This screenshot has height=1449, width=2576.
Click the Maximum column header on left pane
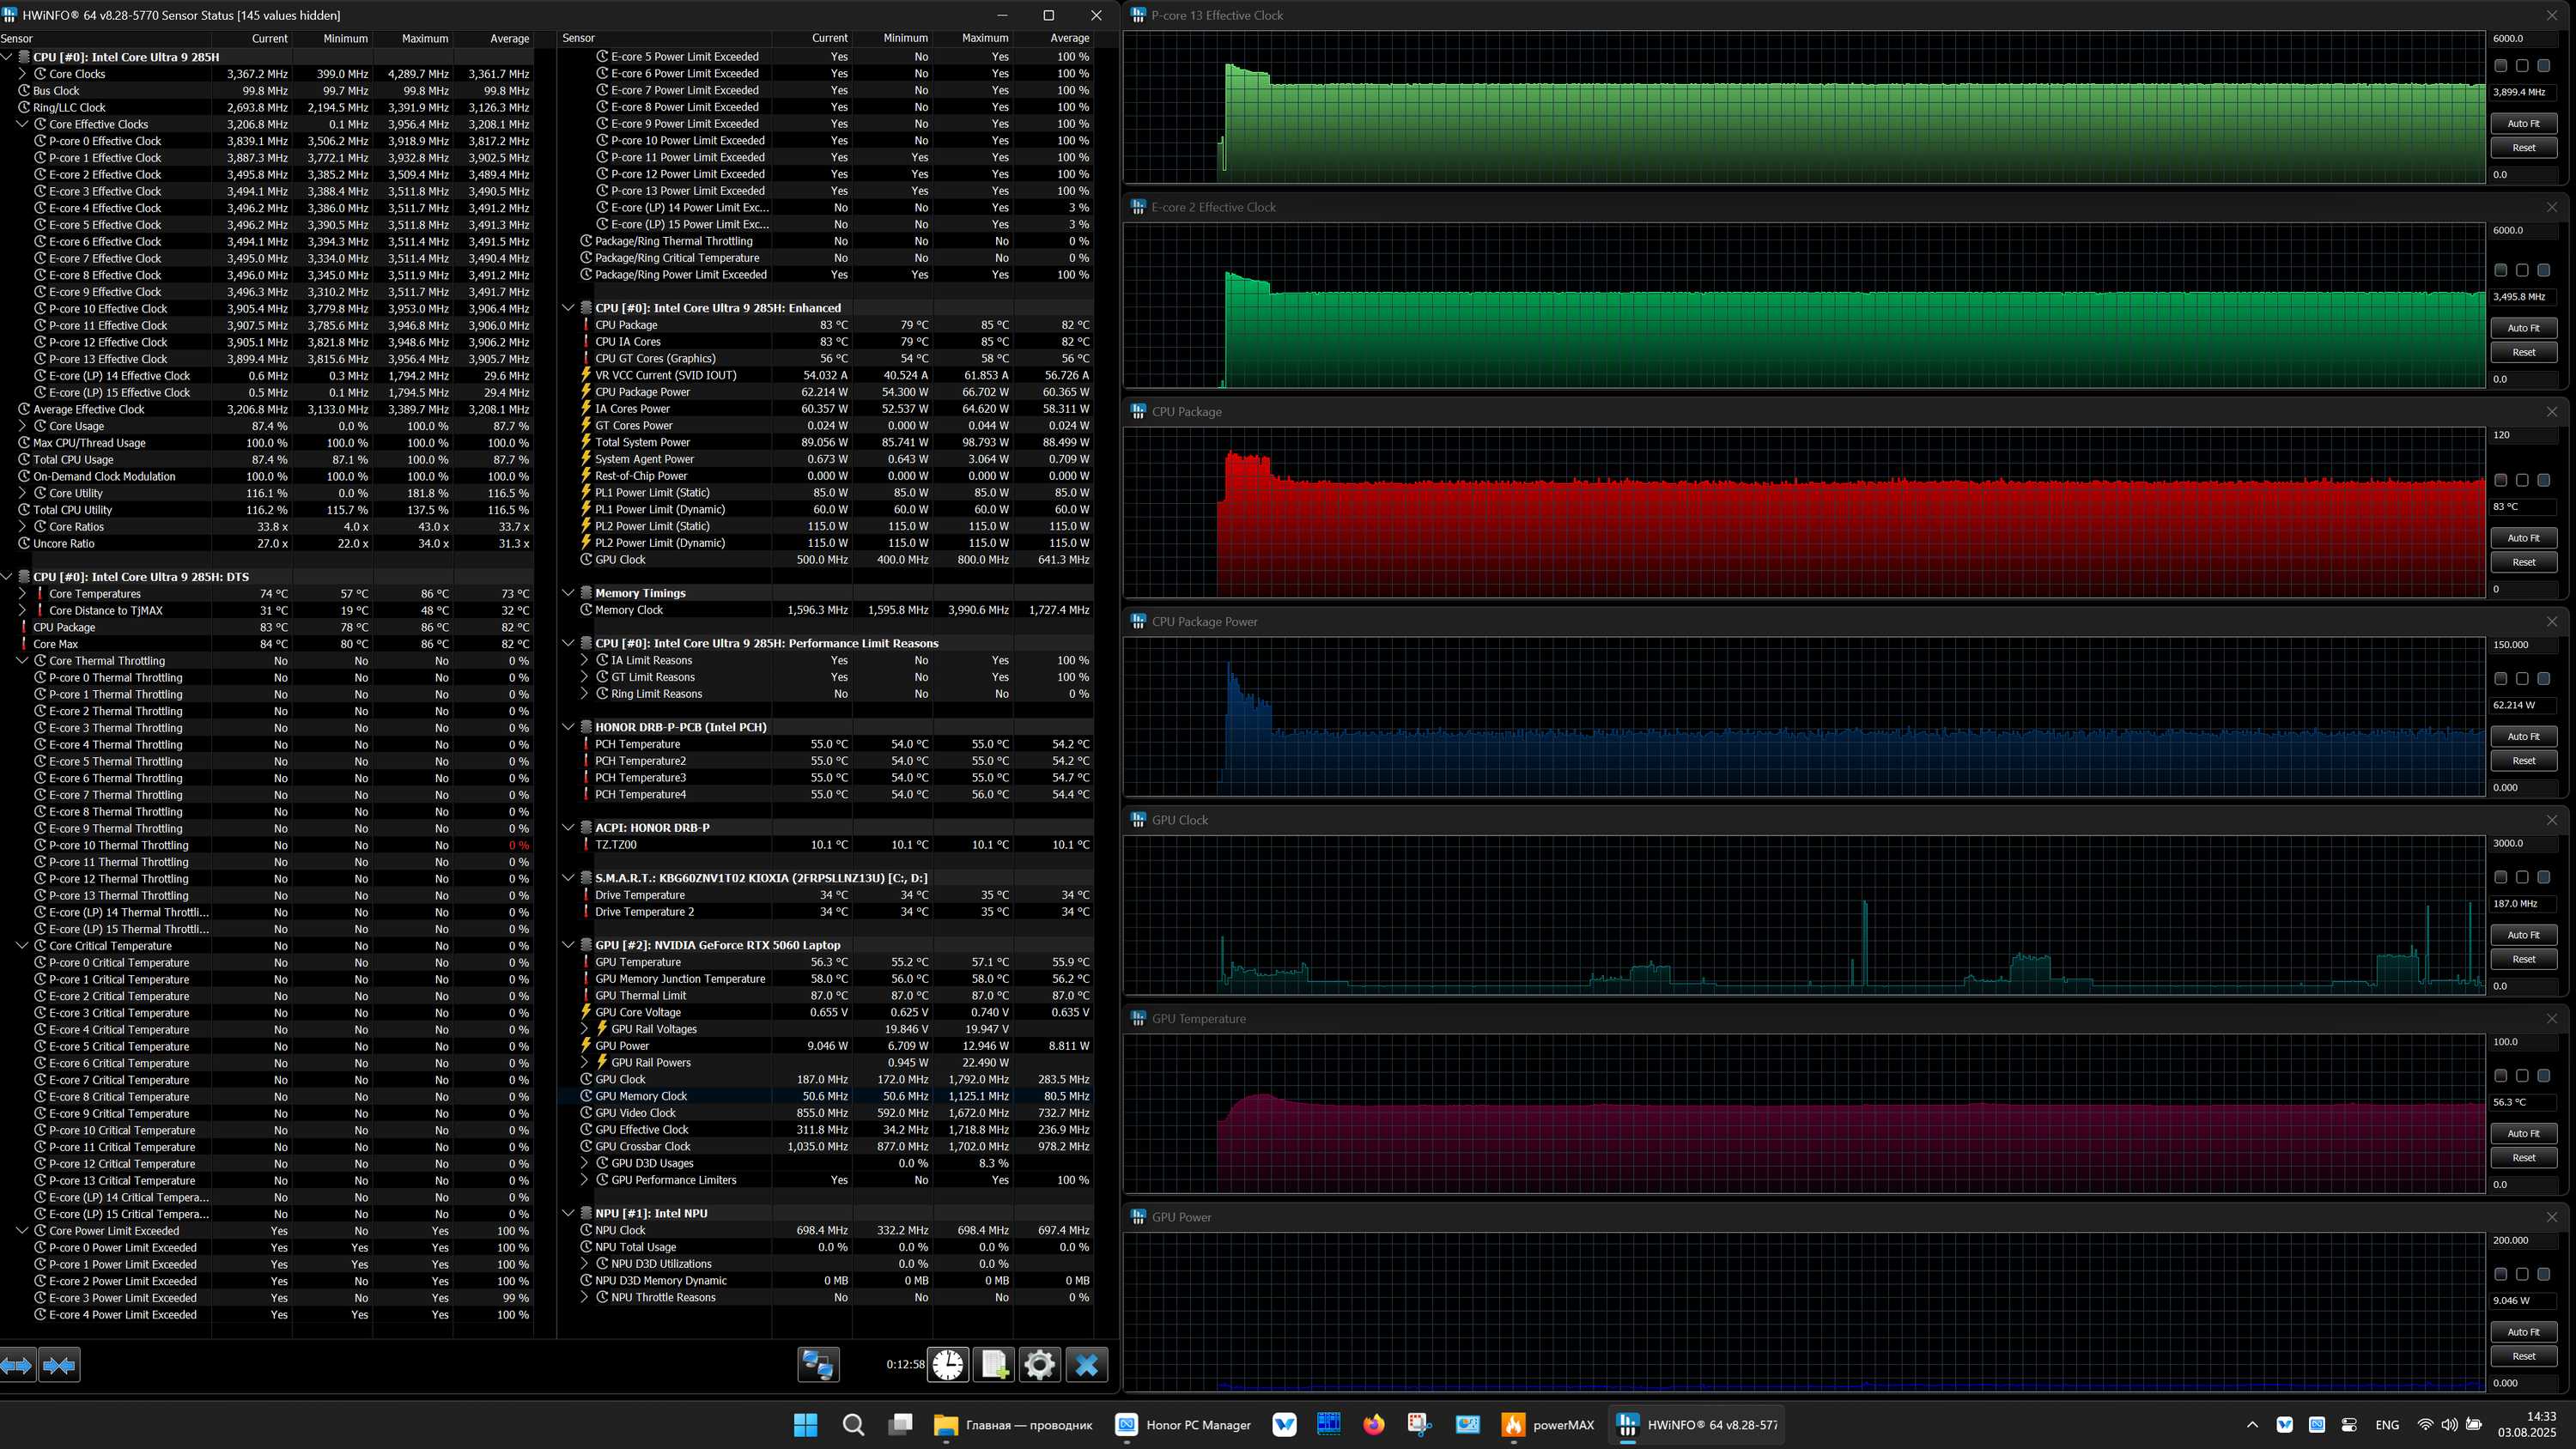424,38
